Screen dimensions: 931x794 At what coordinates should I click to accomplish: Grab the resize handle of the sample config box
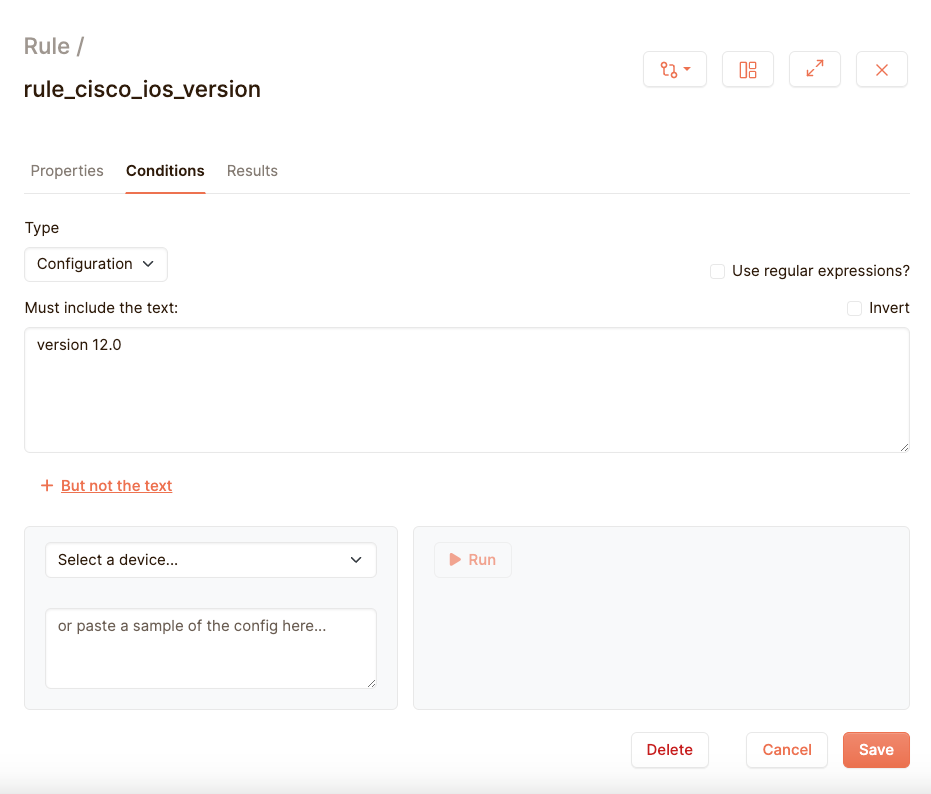[371, 684]
